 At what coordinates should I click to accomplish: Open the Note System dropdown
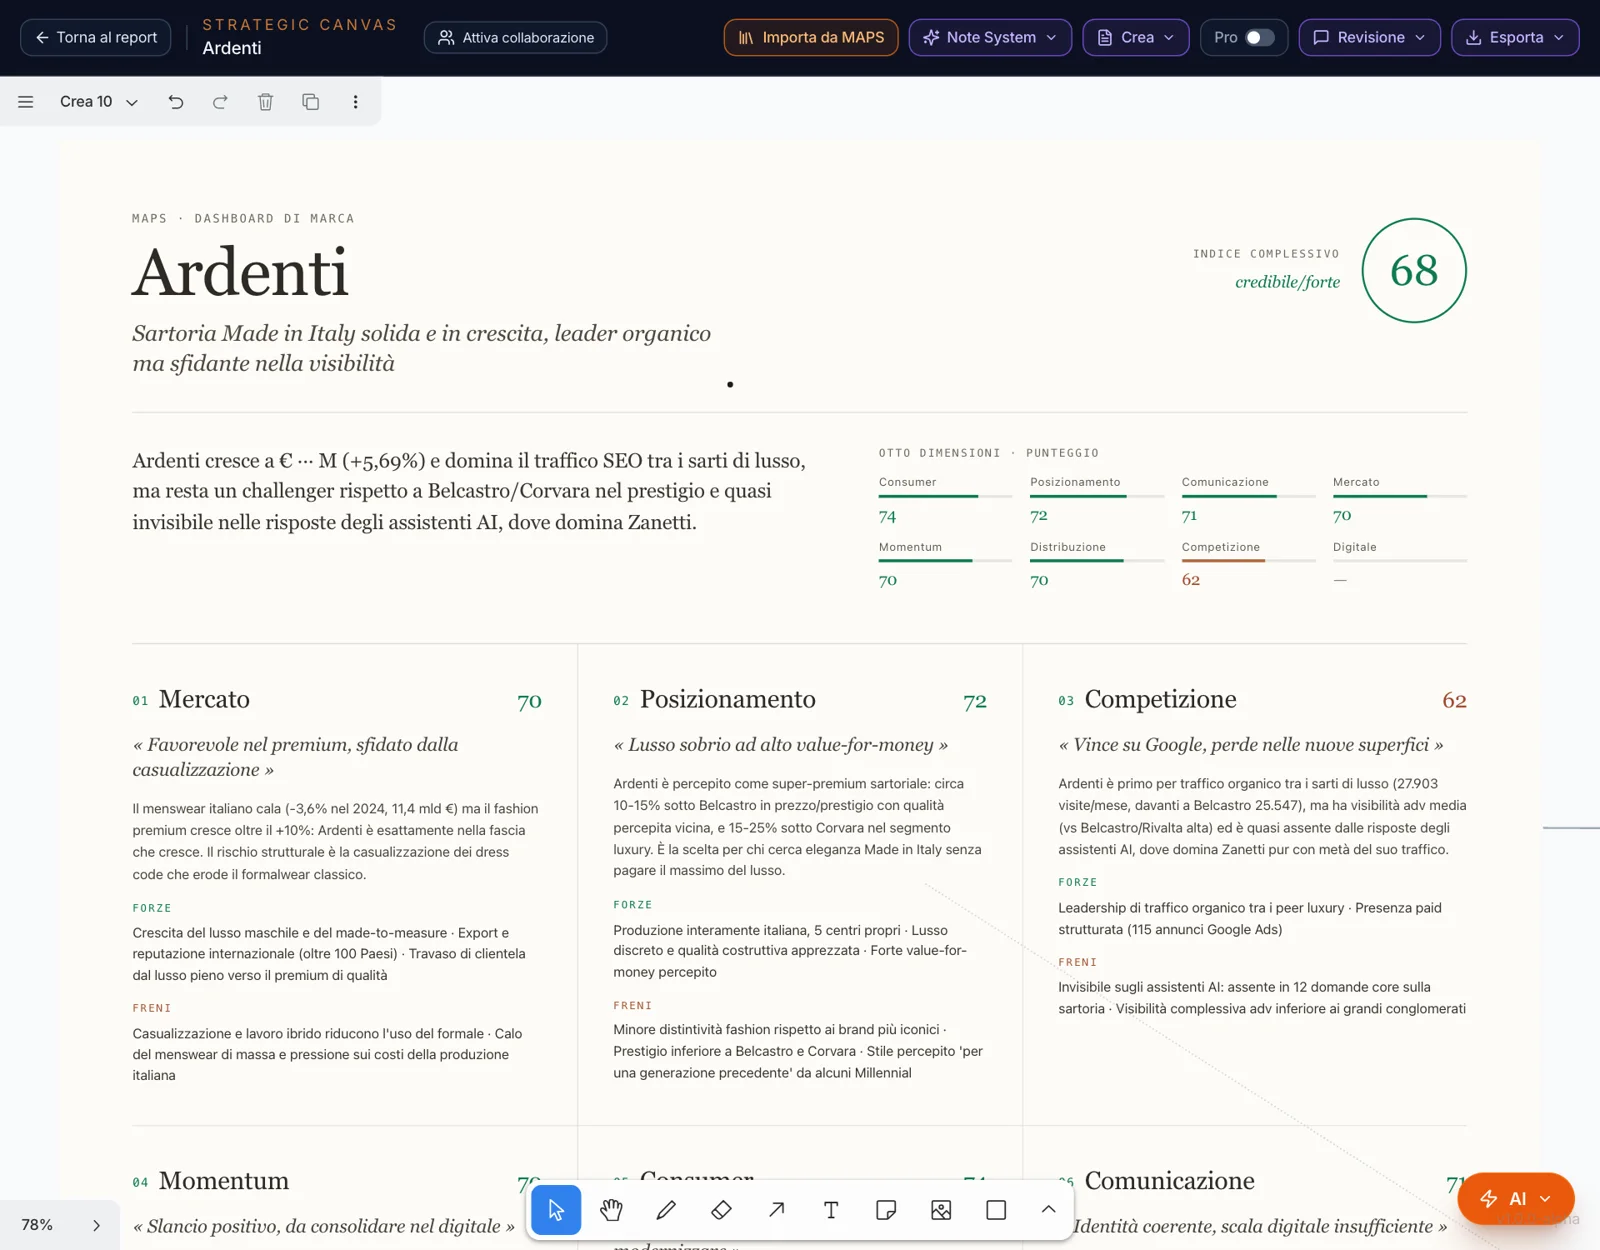pos(990,37)
